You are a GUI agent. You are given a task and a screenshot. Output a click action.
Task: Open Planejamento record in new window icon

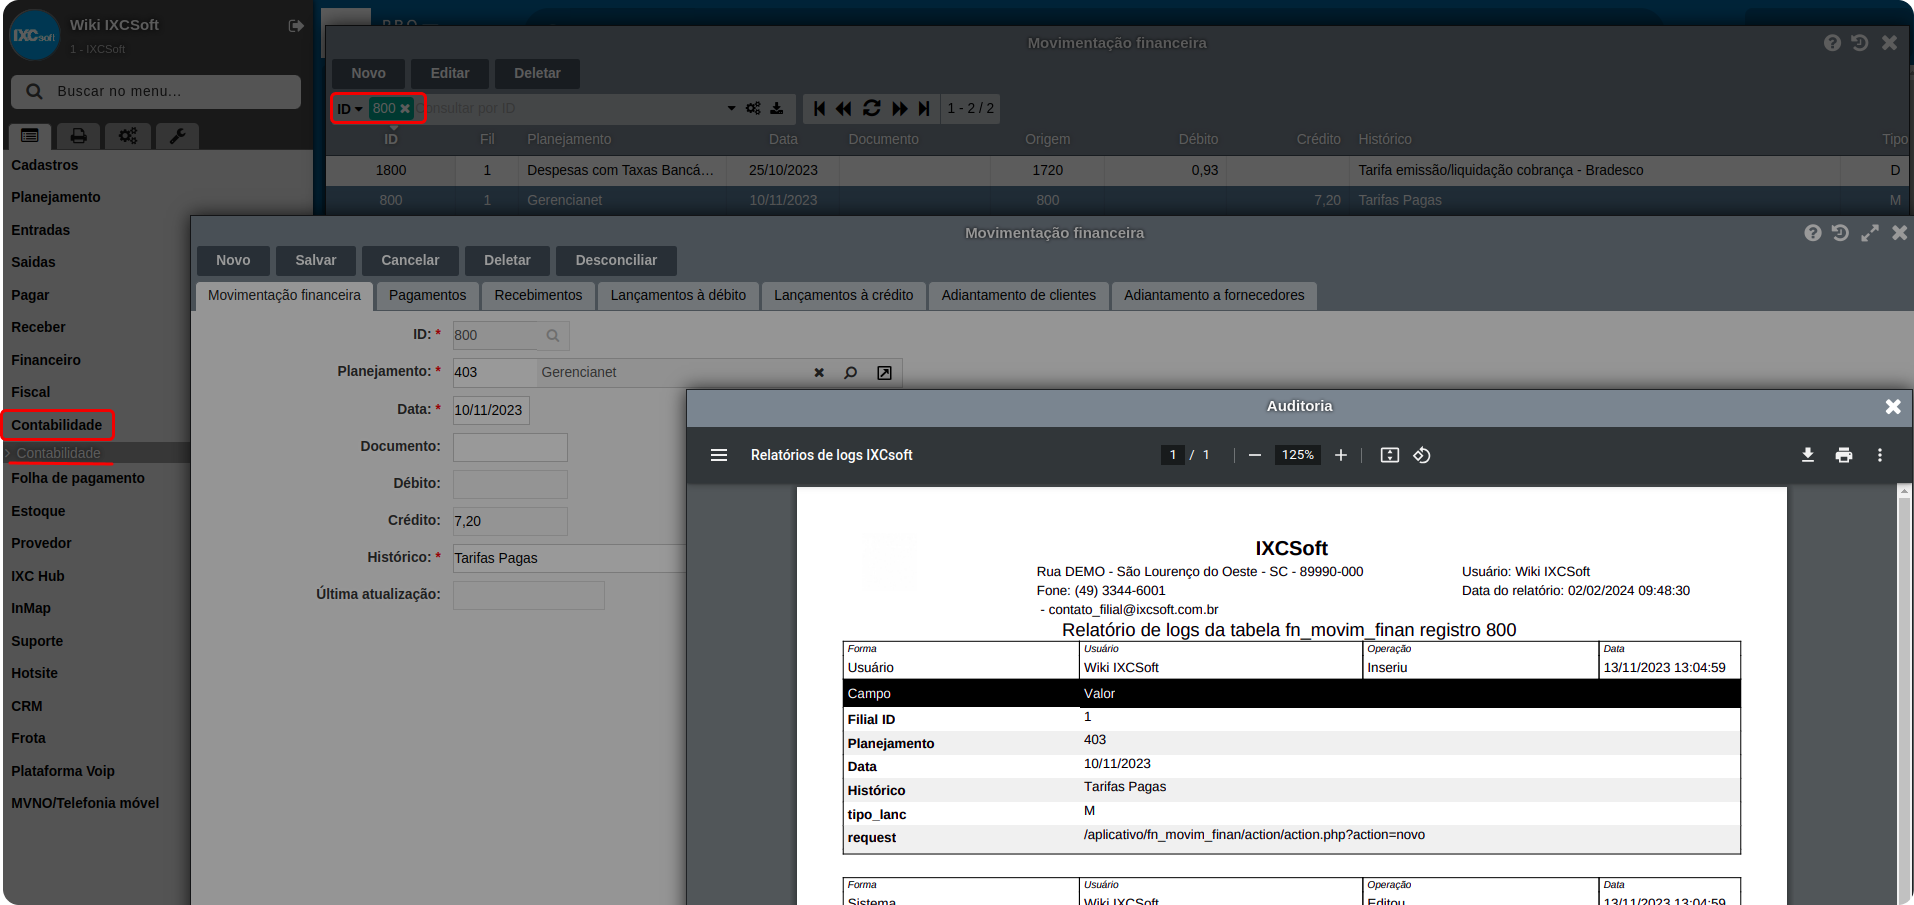884,373
